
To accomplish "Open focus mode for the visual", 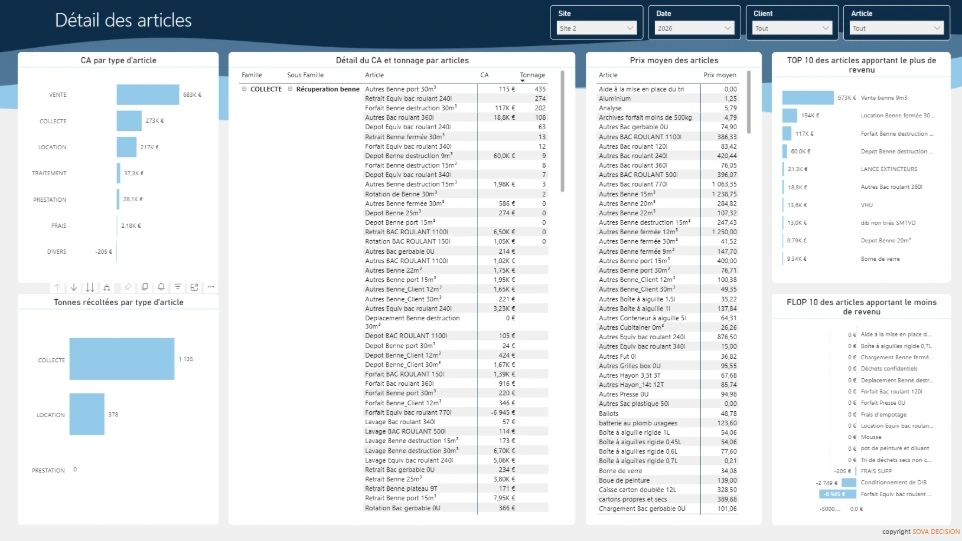I will 194,287.
